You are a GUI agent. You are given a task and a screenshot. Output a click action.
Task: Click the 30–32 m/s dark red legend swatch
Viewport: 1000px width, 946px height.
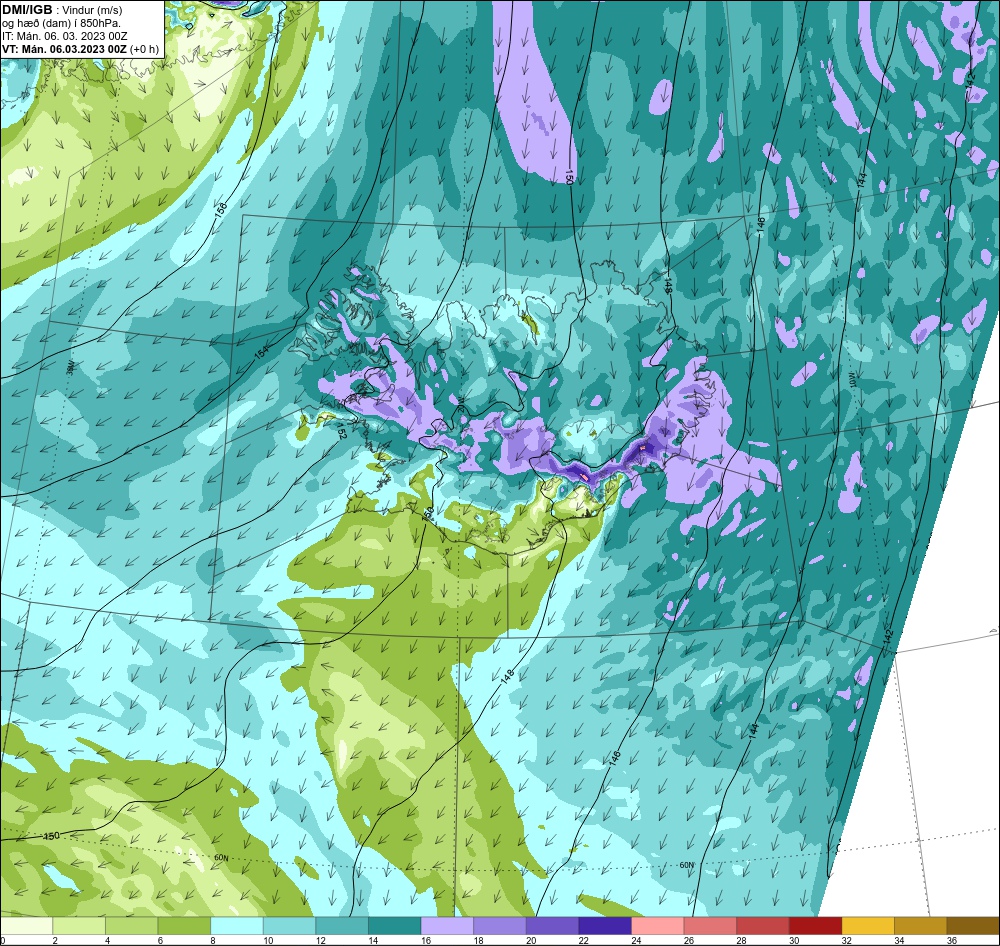click(816, 926)
